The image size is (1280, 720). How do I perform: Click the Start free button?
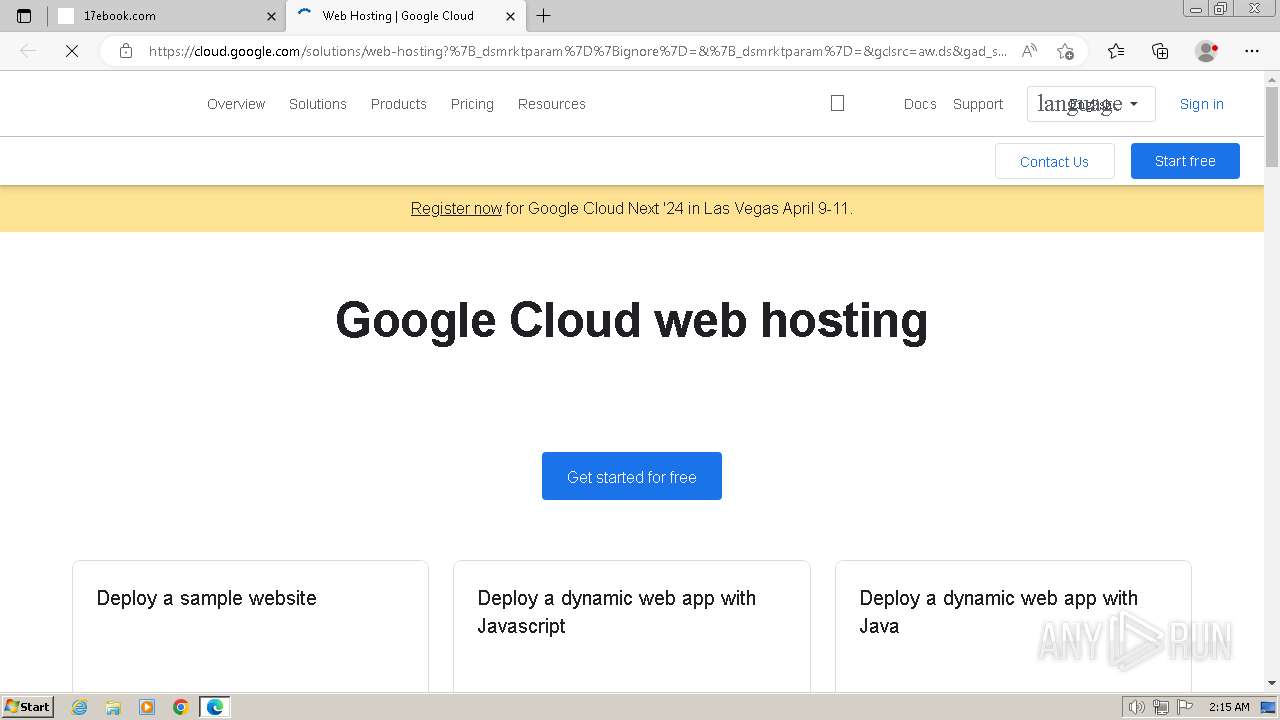point(1185,161)
